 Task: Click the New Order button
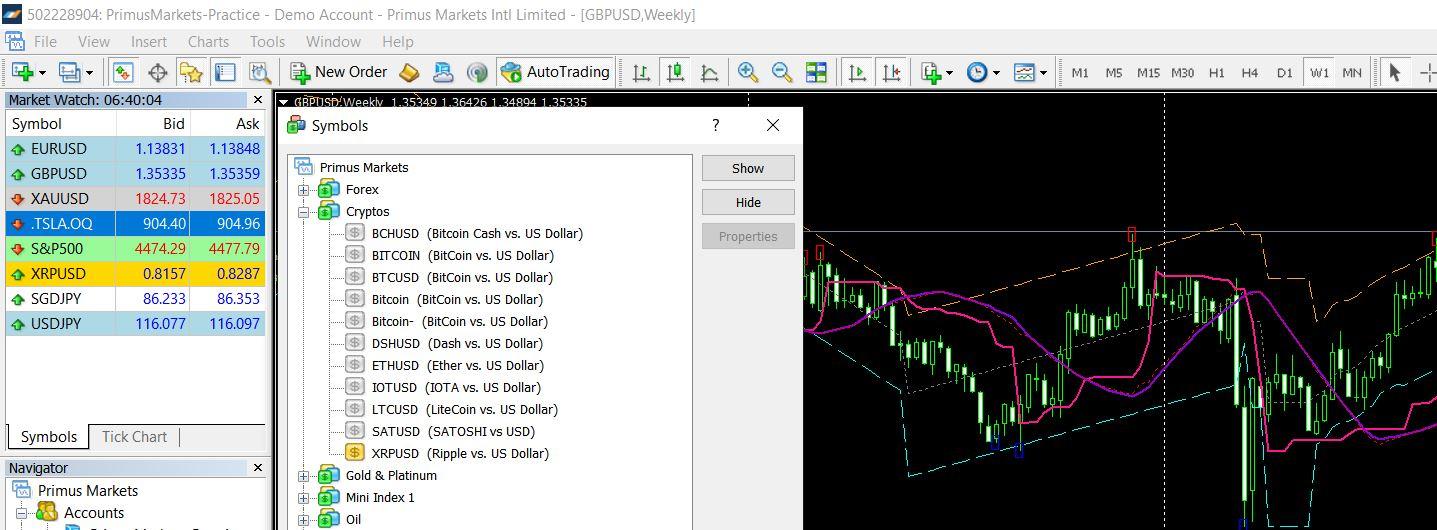pyautogui.click(x=340, y=72)
